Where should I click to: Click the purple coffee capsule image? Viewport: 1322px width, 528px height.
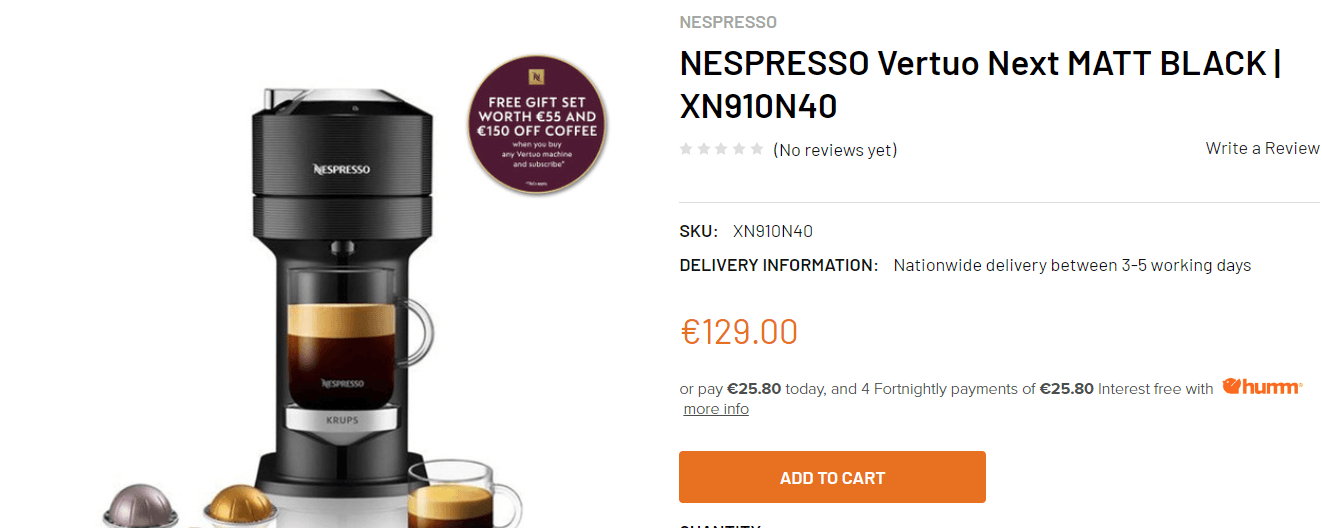[142, 506]
